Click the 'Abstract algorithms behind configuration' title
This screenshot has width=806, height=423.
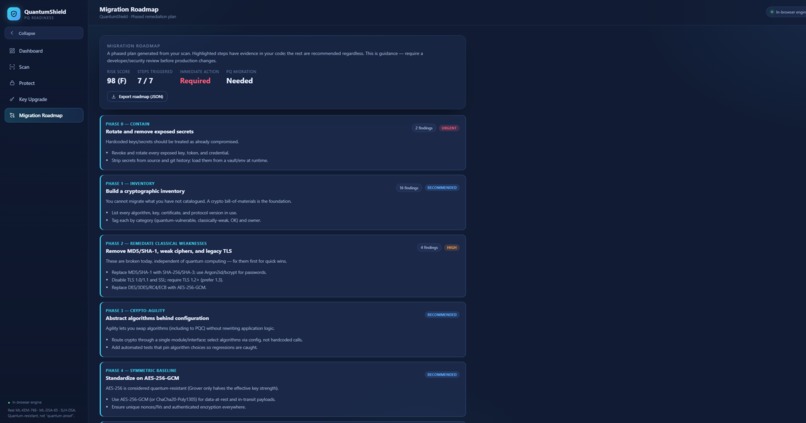pos(157,318)
